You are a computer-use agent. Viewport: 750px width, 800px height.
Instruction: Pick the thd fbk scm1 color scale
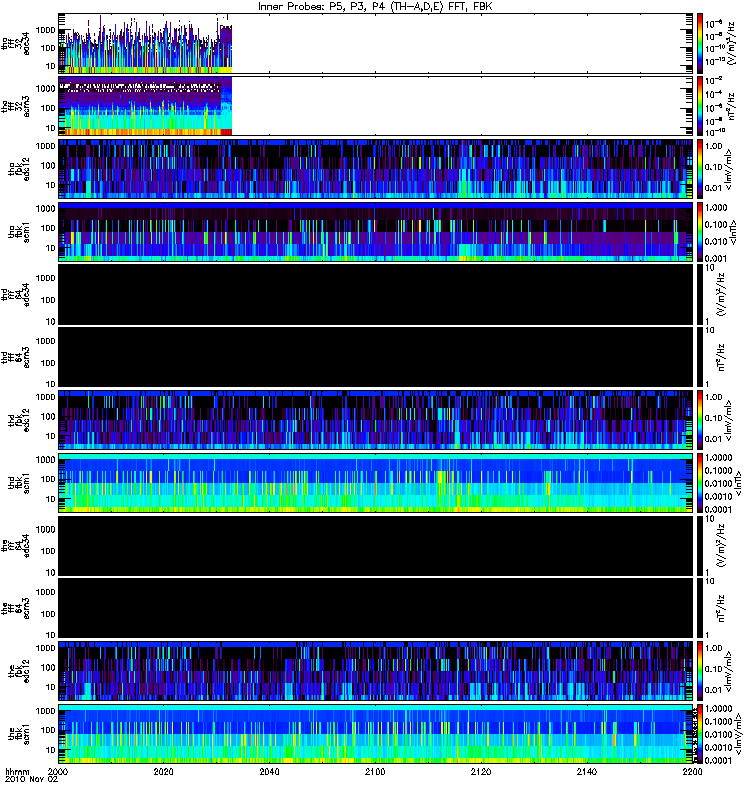click(x=700, y=483)
